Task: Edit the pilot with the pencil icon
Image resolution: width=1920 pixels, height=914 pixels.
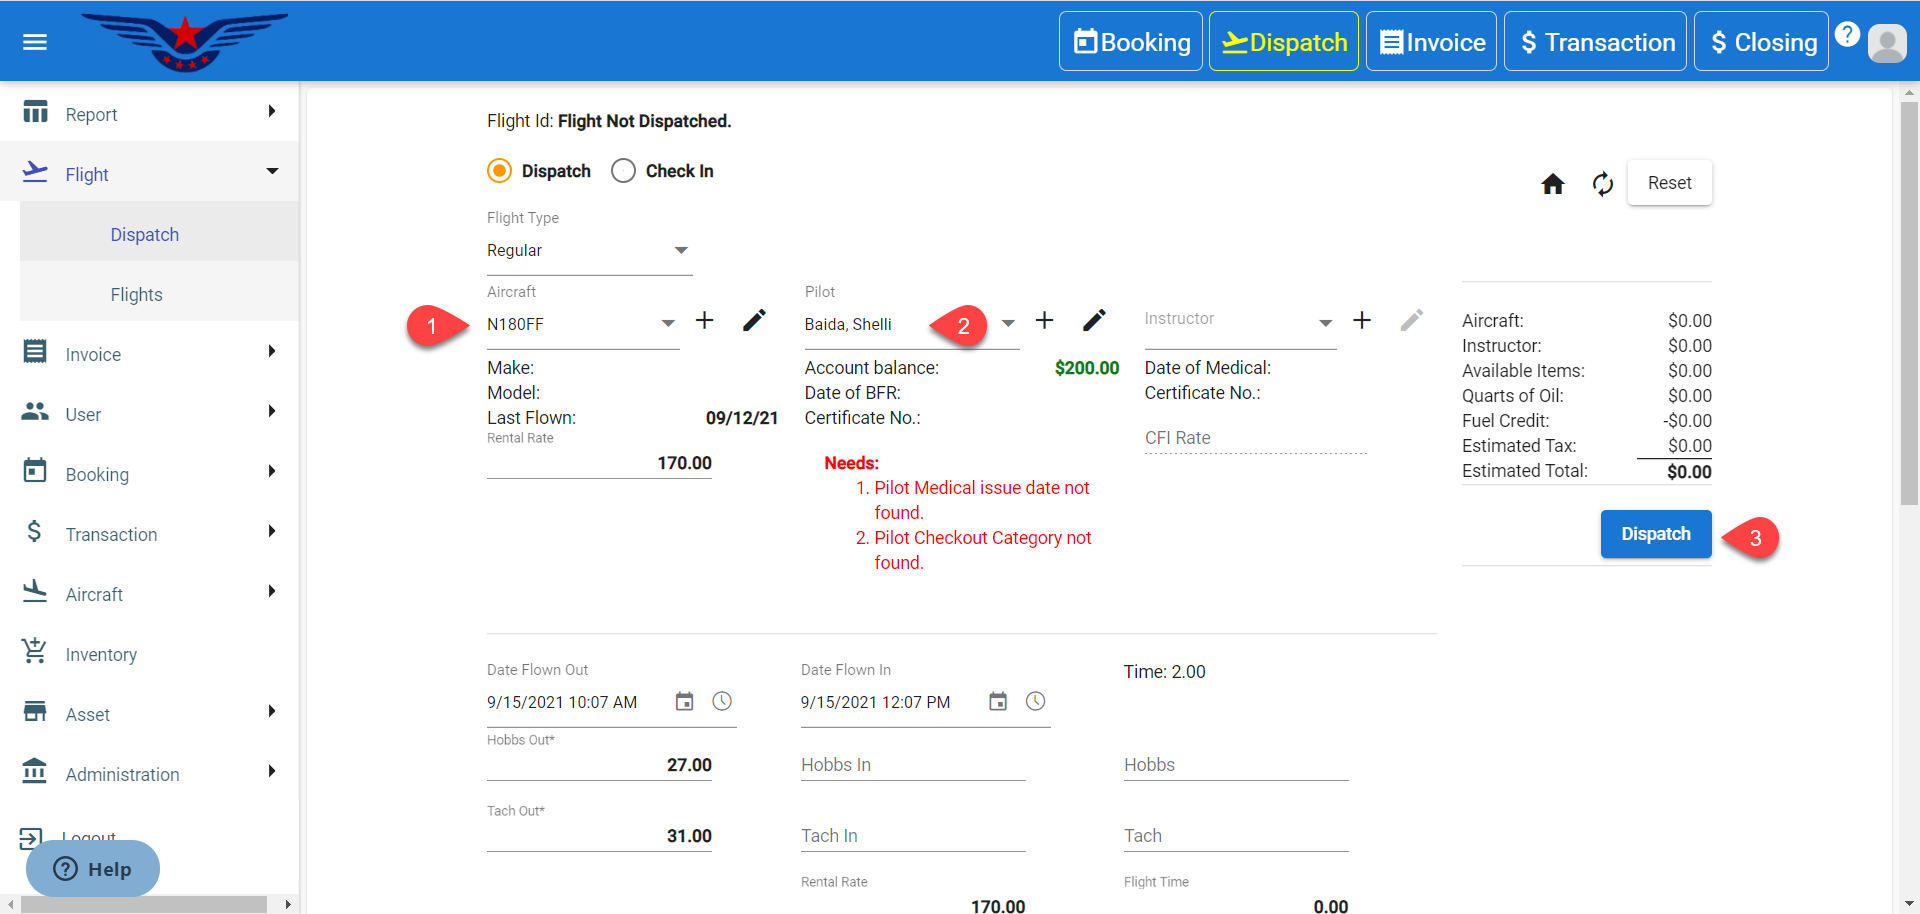Action: (1094, 320)
